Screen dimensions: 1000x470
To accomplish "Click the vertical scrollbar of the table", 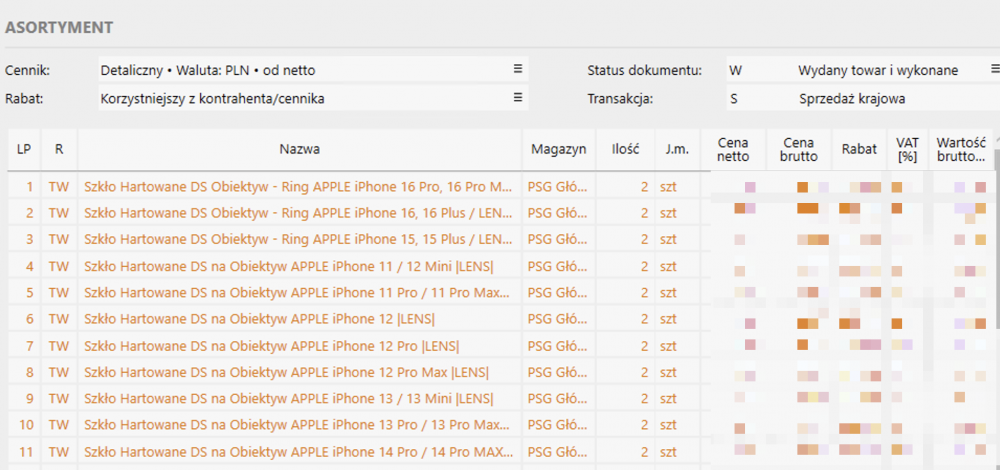I will (996, 306).
